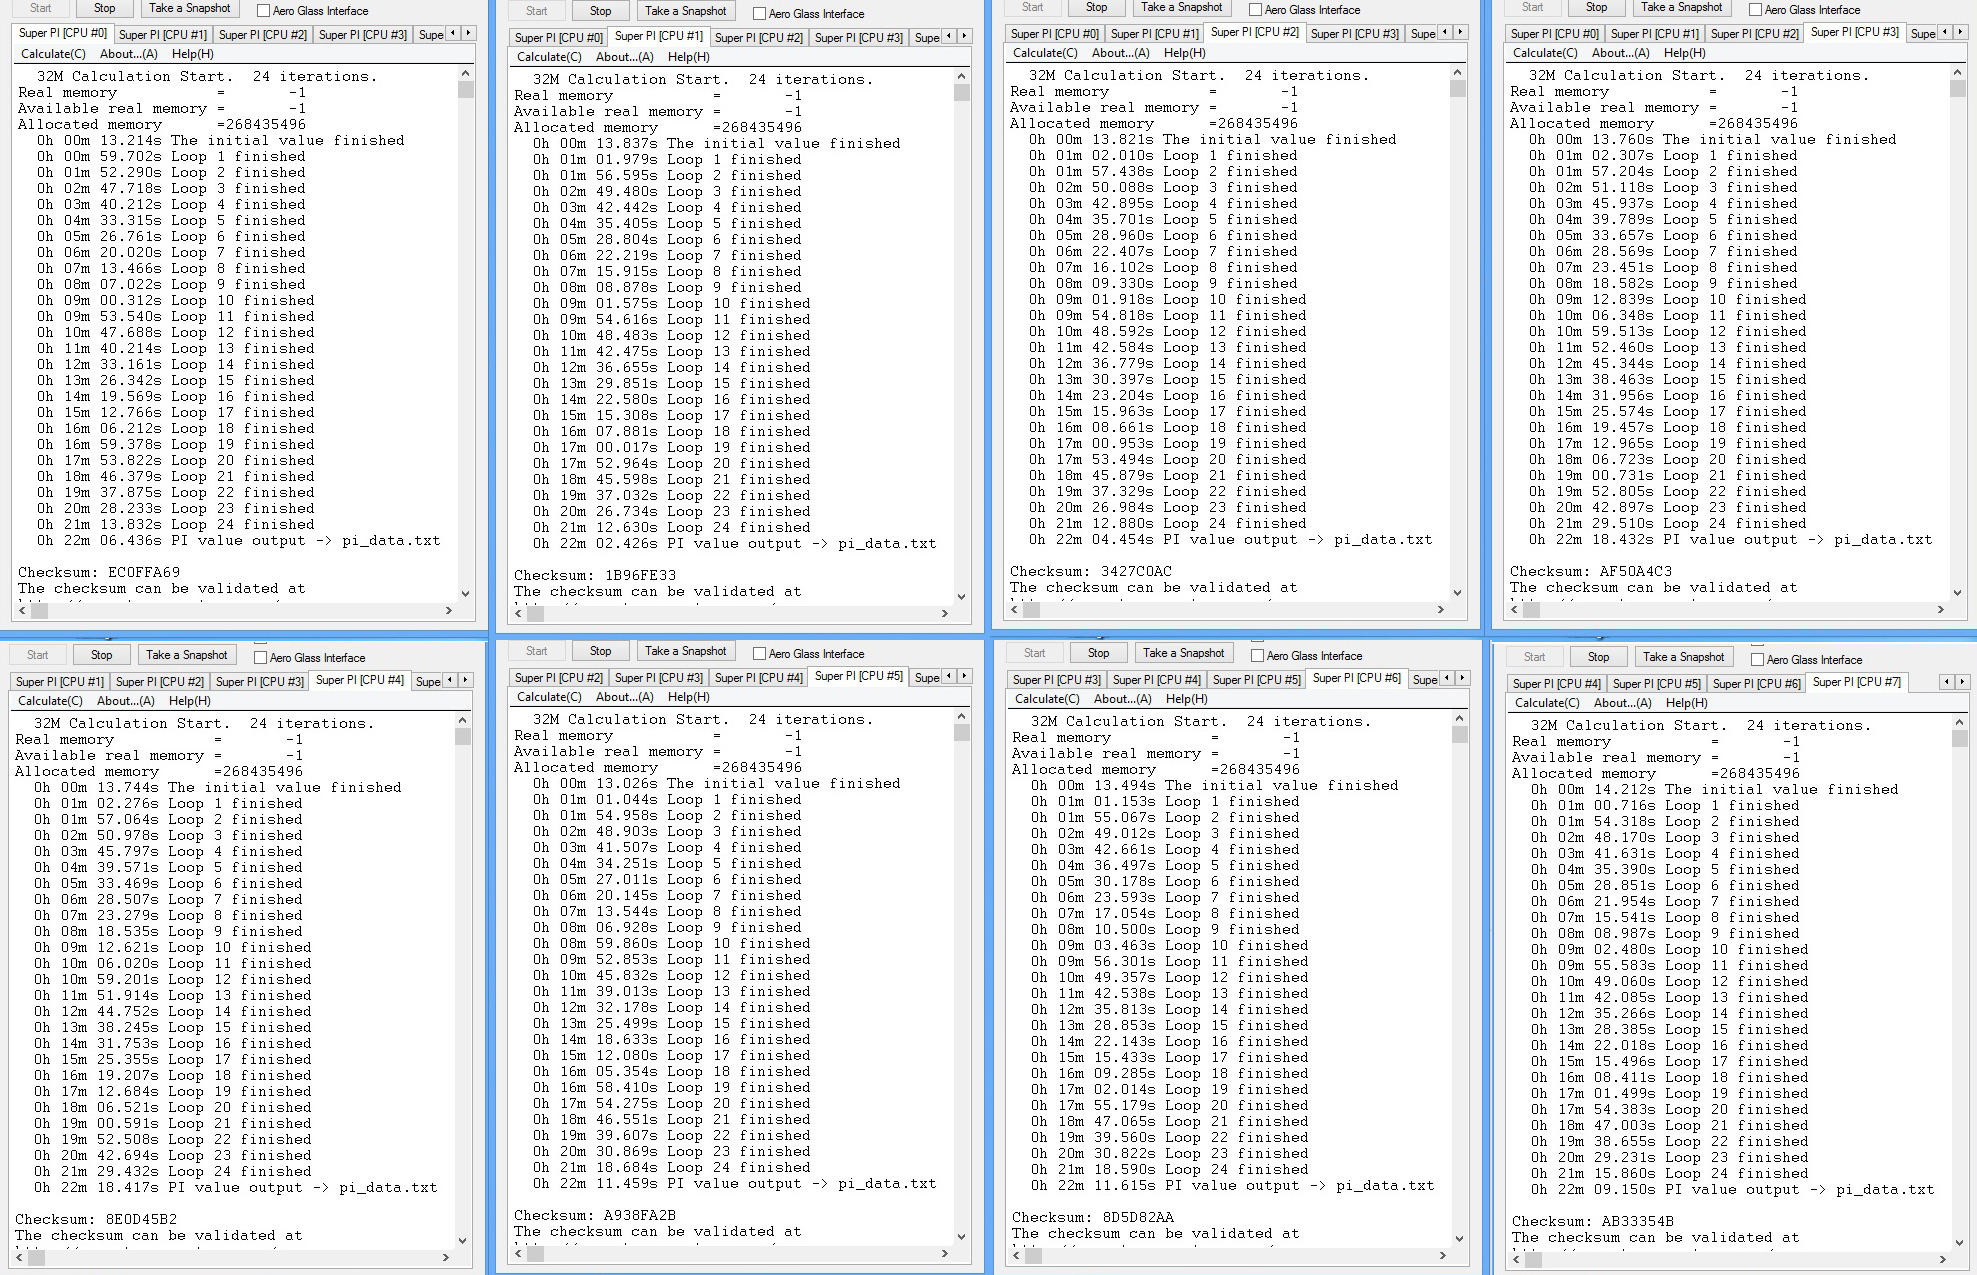The image size is (1977, 1275).
Task: Enable Aero Glass Interface in checksum EC0FFA69 window
Action: [263, 11]
